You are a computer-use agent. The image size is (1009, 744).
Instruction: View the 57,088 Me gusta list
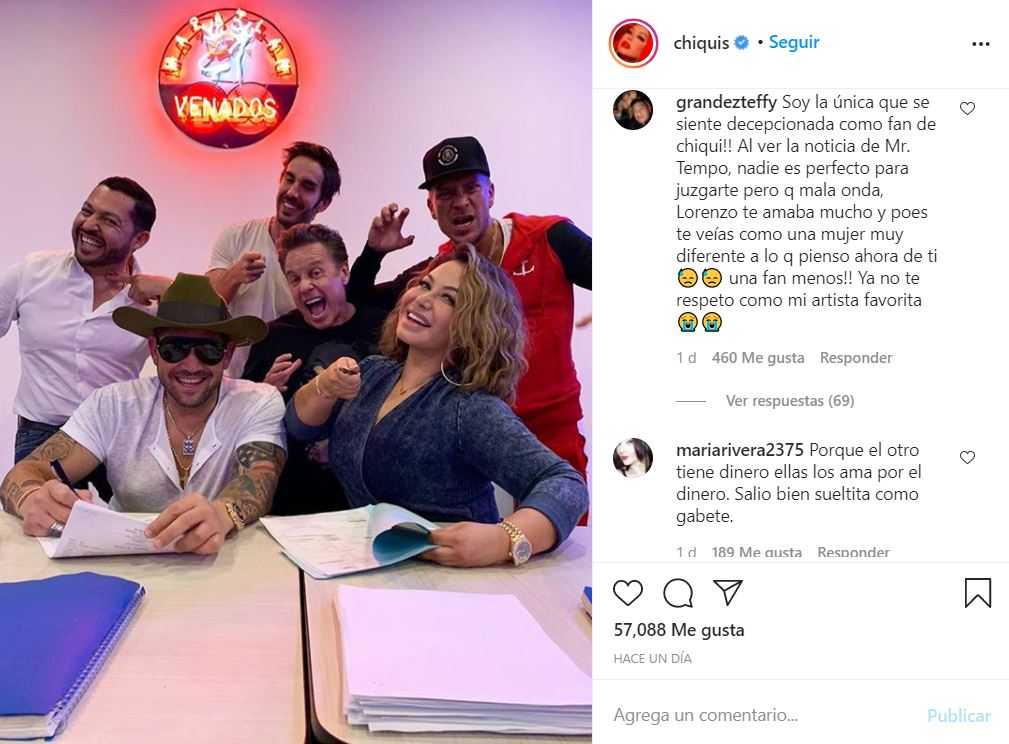(679, 629)
